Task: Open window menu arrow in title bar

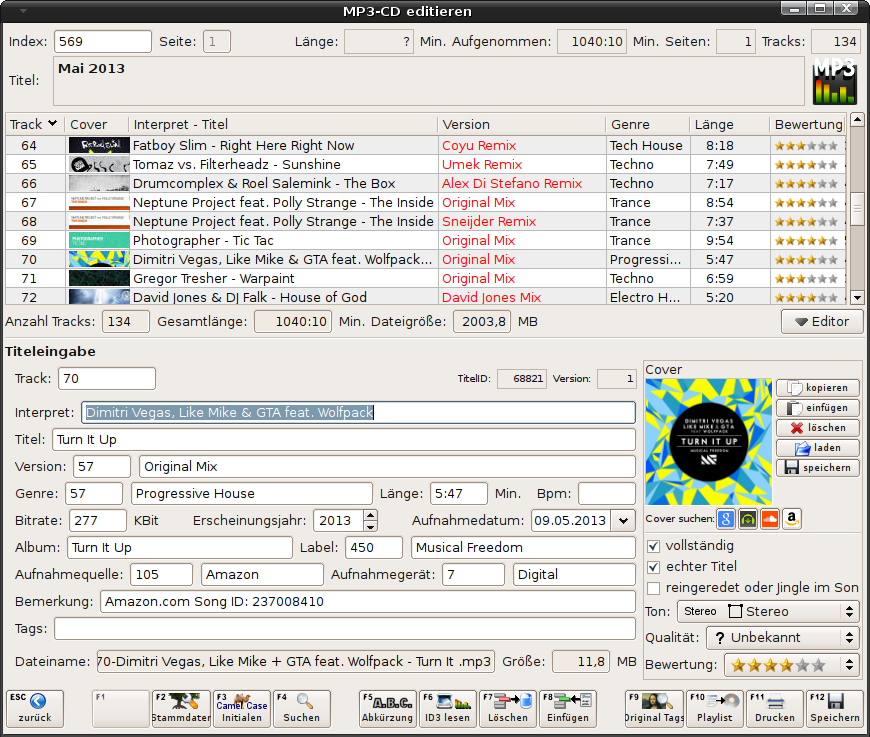Action: [23, 11]
